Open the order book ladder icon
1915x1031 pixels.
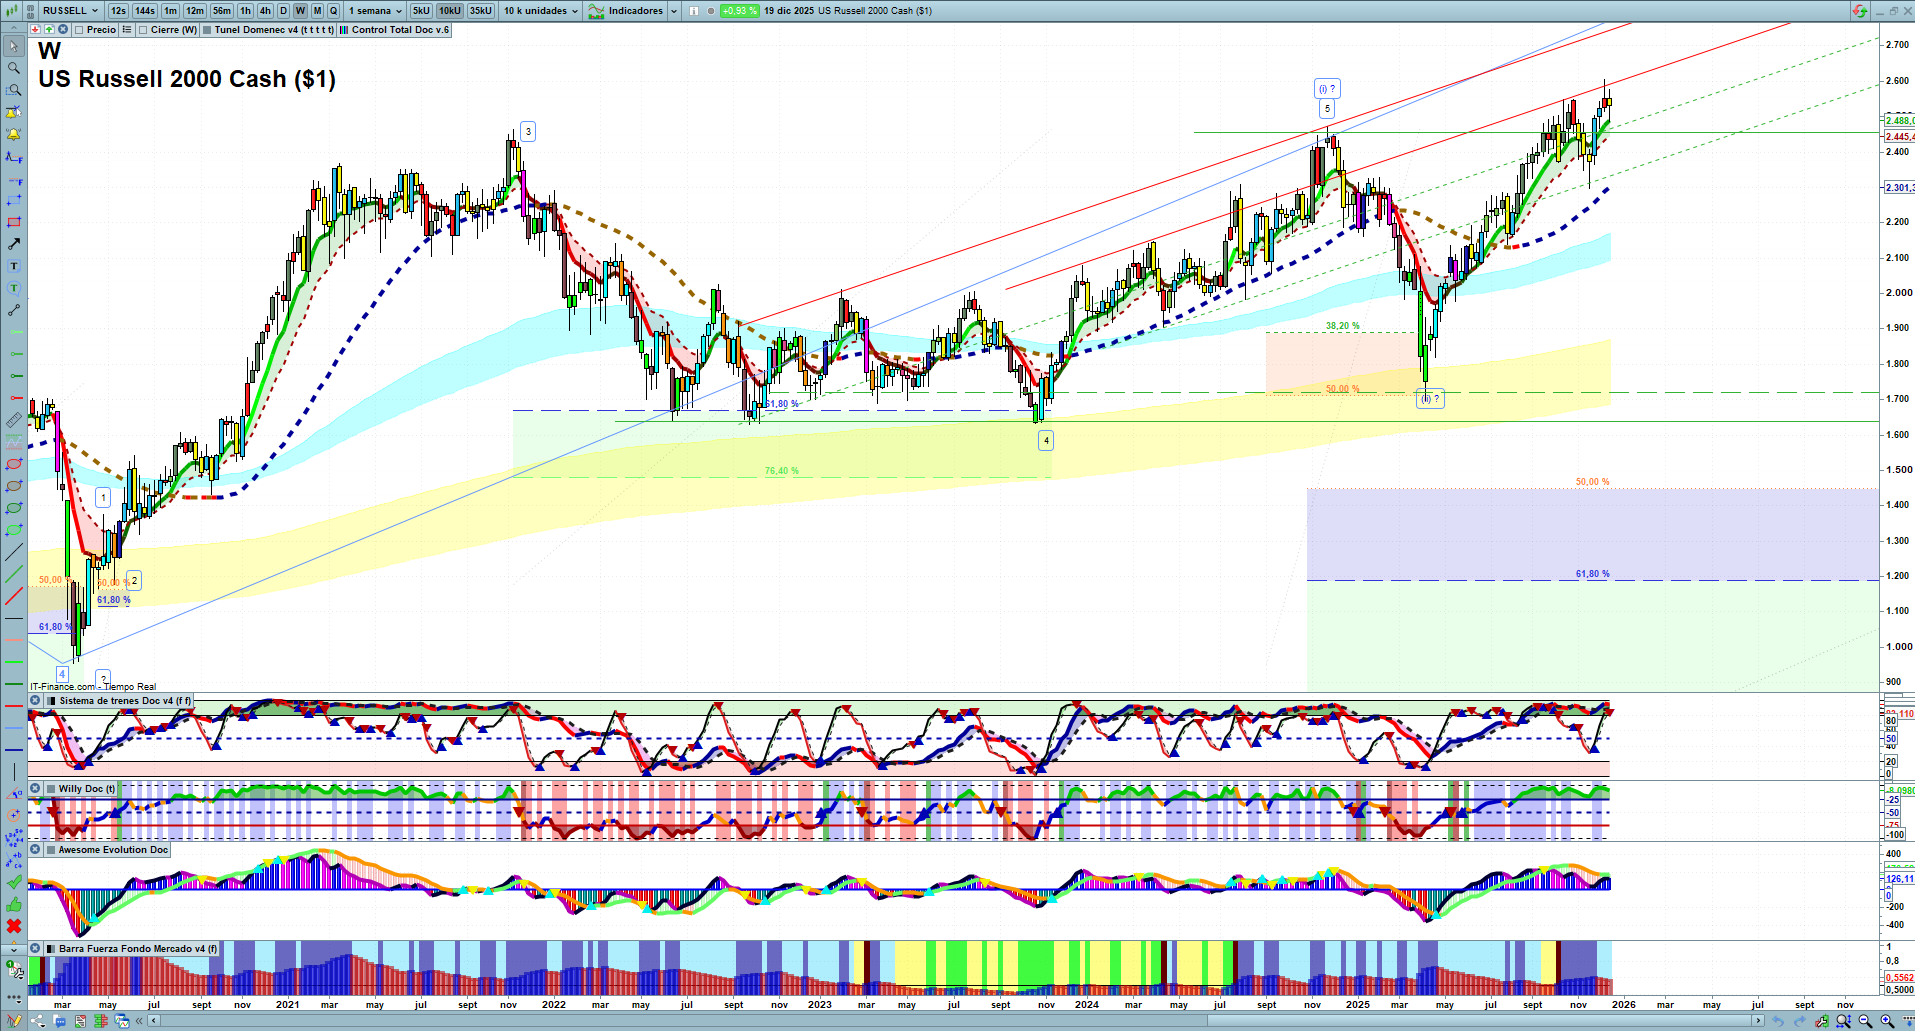pos(101,1021)
